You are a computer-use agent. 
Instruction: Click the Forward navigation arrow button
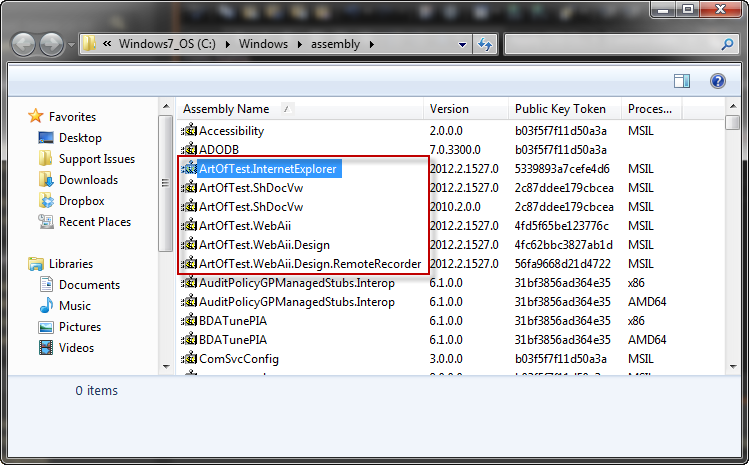tap(51, 44)
